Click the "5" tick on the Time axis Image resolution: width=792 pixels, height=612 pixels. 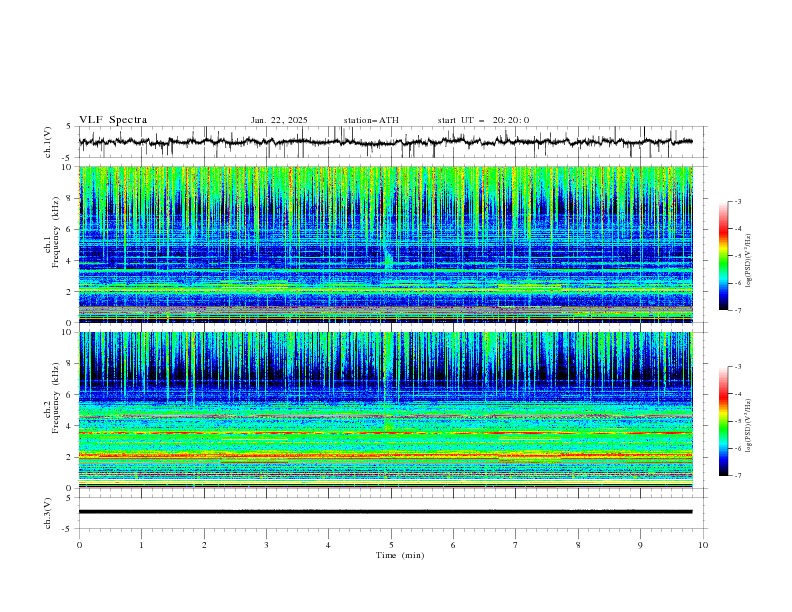[x=391, y=545]
